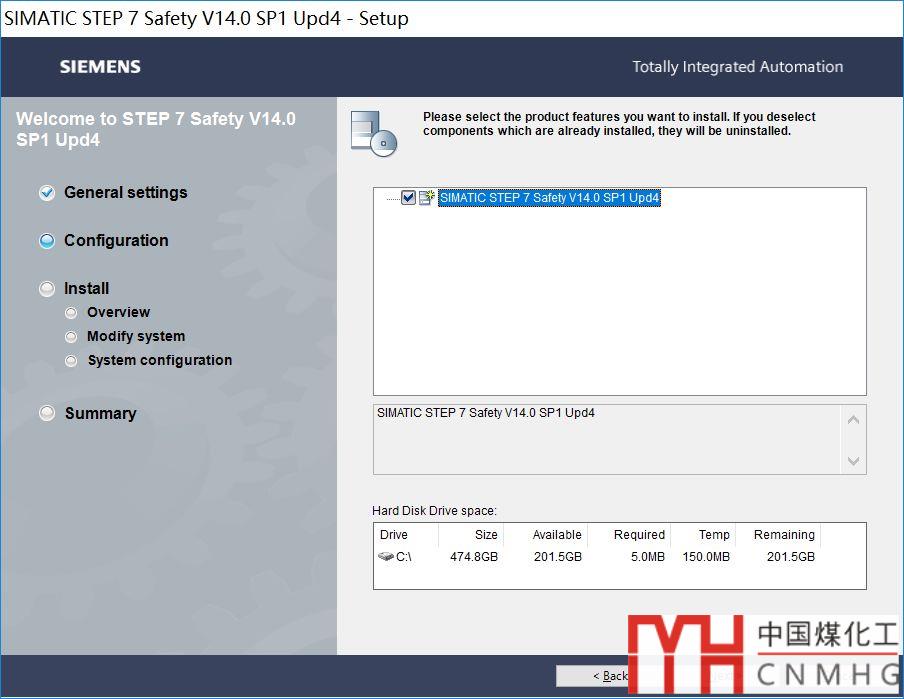Click the Overview sub-step bullet

71,313
